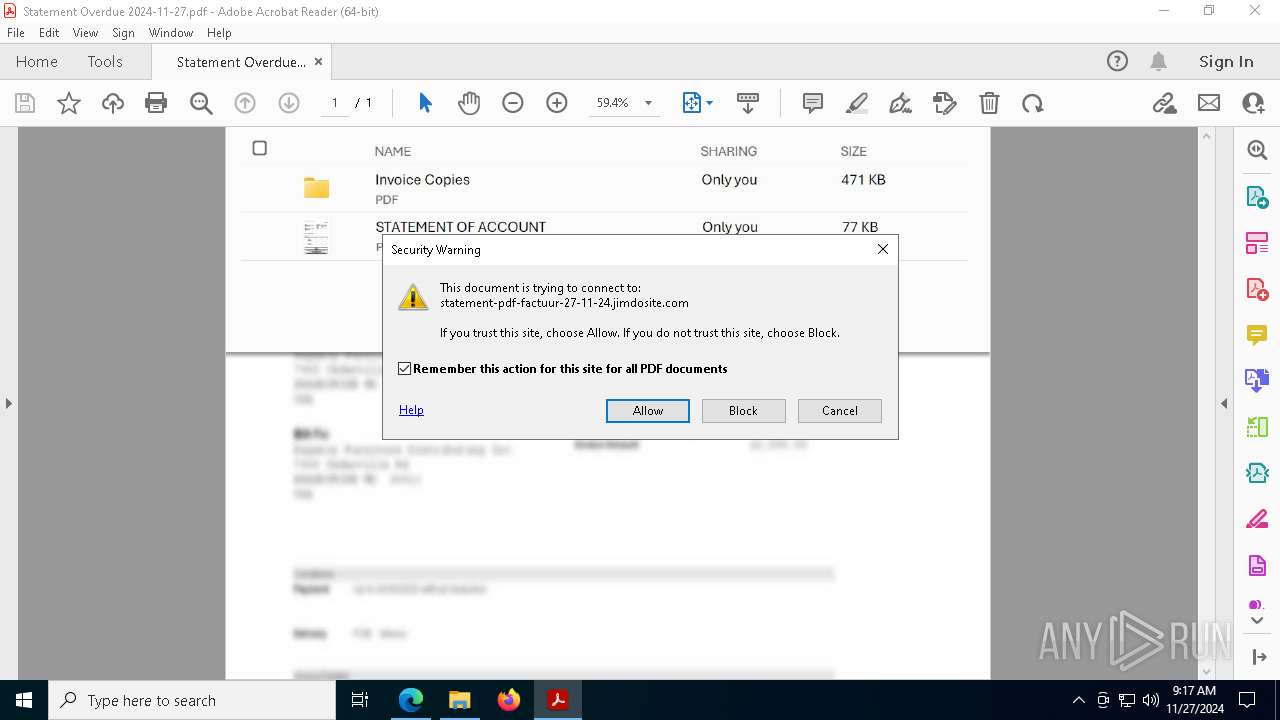1280x720 pixels.
Task: Zoom out with the minus icon
Action: click(x=513, y=103)
